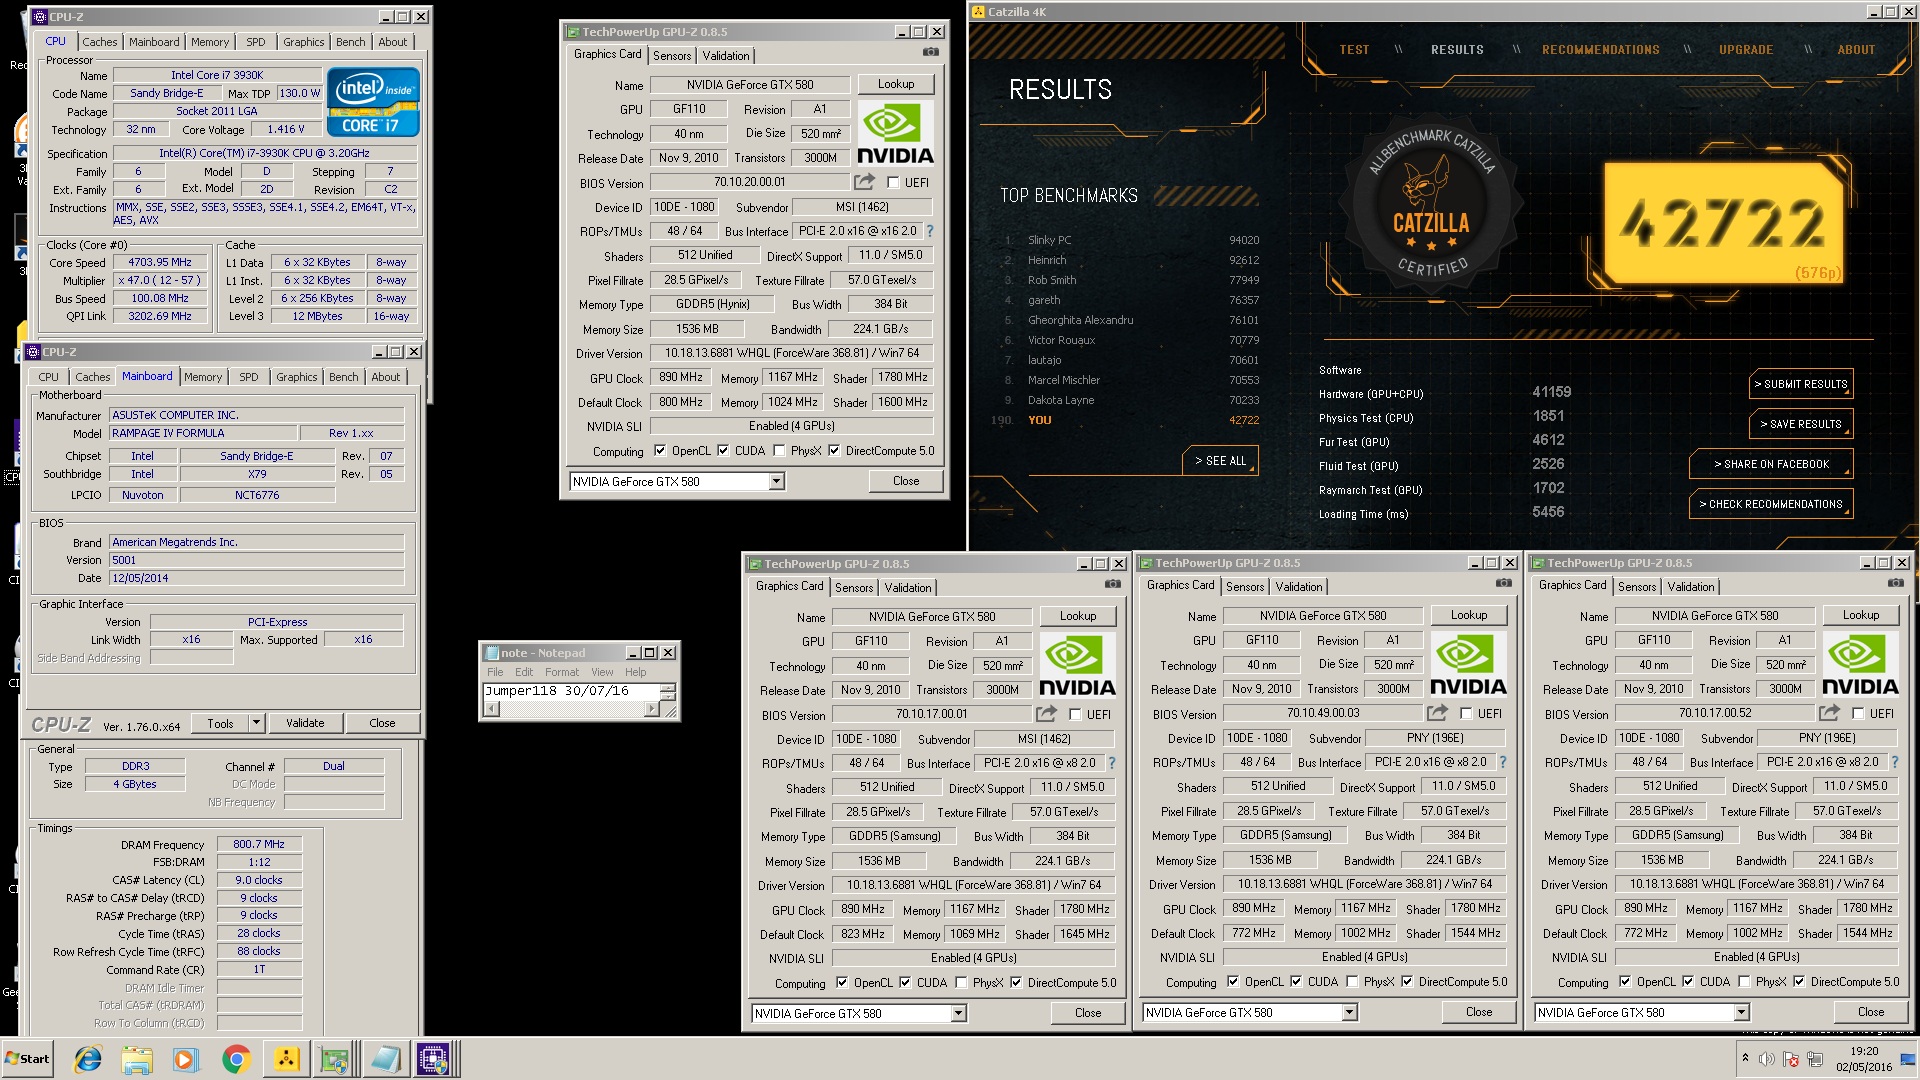
Task: Open Google Chrome from the taskbar
Action: [x=236, y=1059]
